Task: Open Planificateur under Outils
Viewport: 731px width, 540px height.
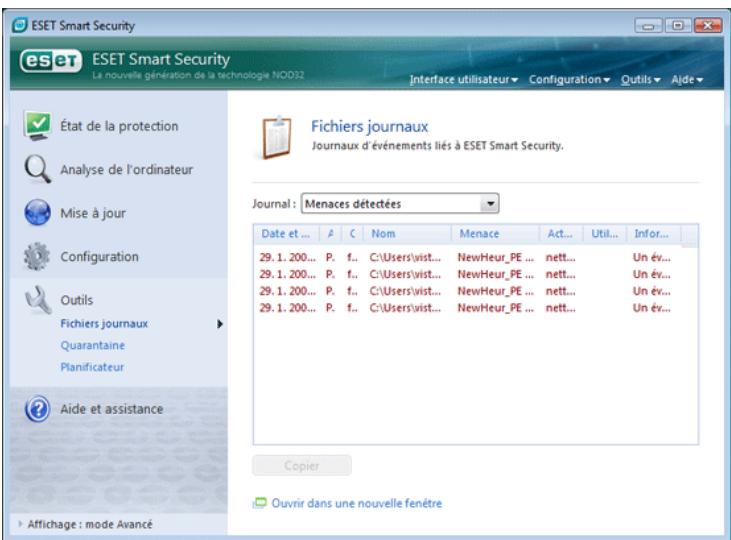Action: coord(92,367)
